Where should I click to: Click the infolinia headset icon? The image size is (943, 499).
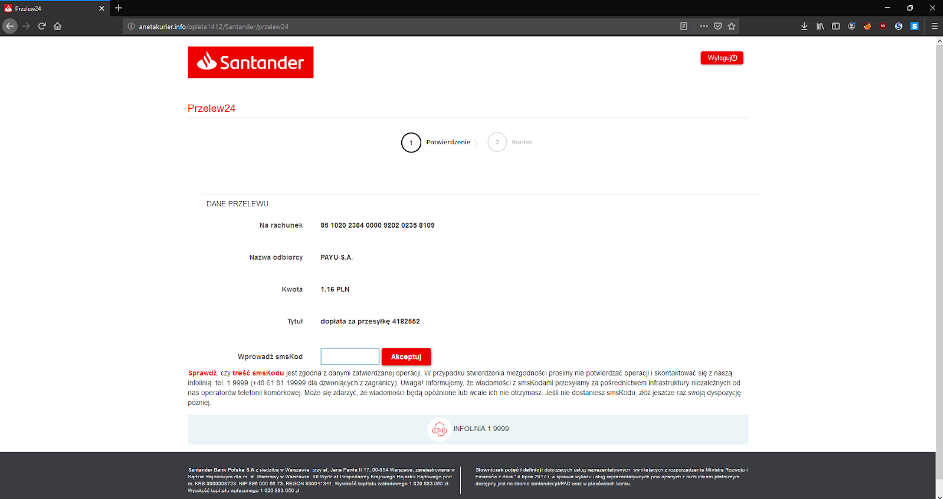click(439, 429)
